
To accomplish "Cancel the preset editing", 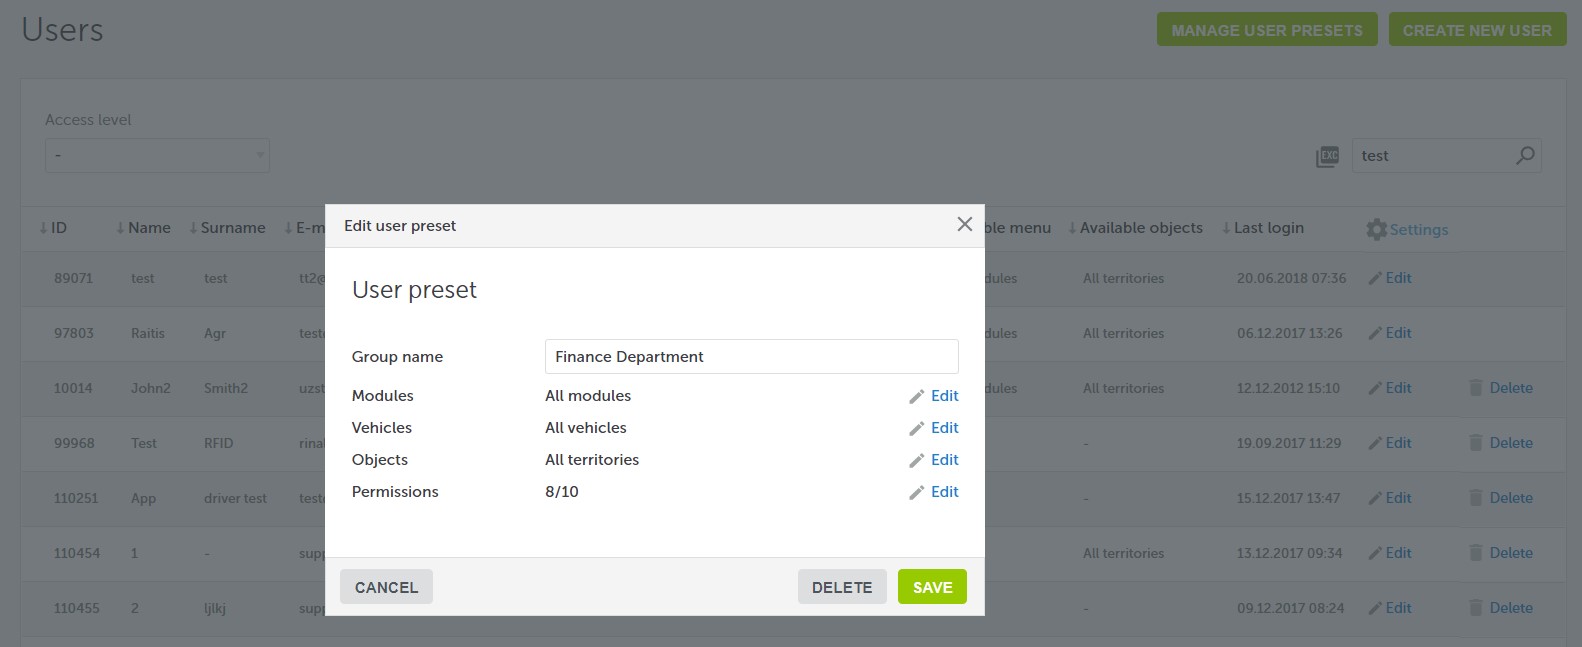I will tap(386, 587).
